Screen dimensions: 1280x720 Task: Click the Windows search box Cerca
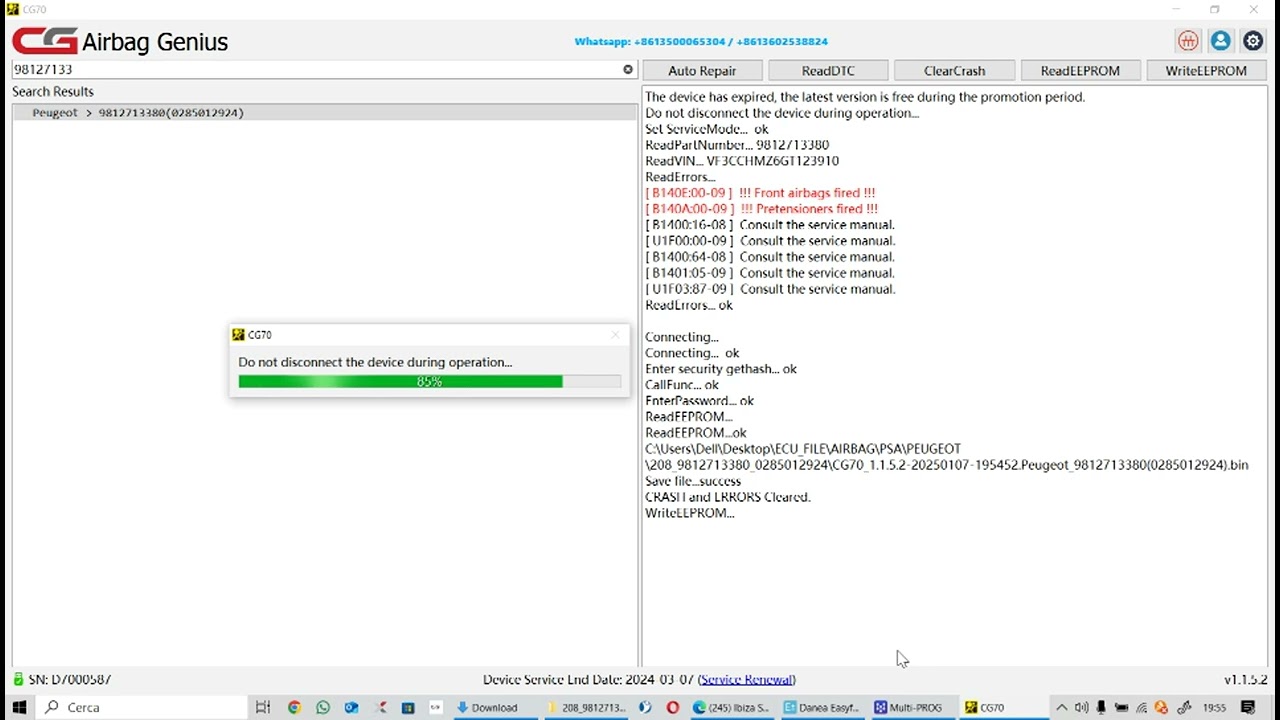[x=142, y=707]
